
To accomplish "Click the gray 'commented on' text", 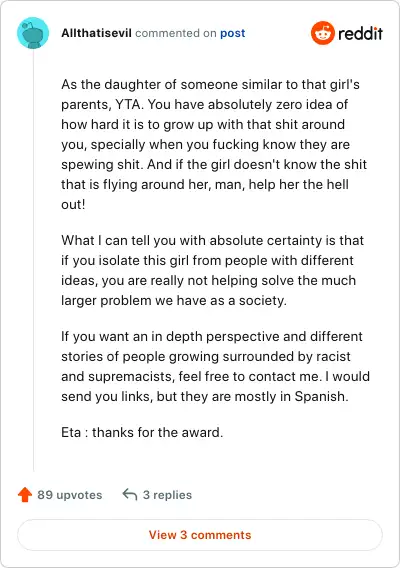I will pyautogui.click(x=176, y=33).
